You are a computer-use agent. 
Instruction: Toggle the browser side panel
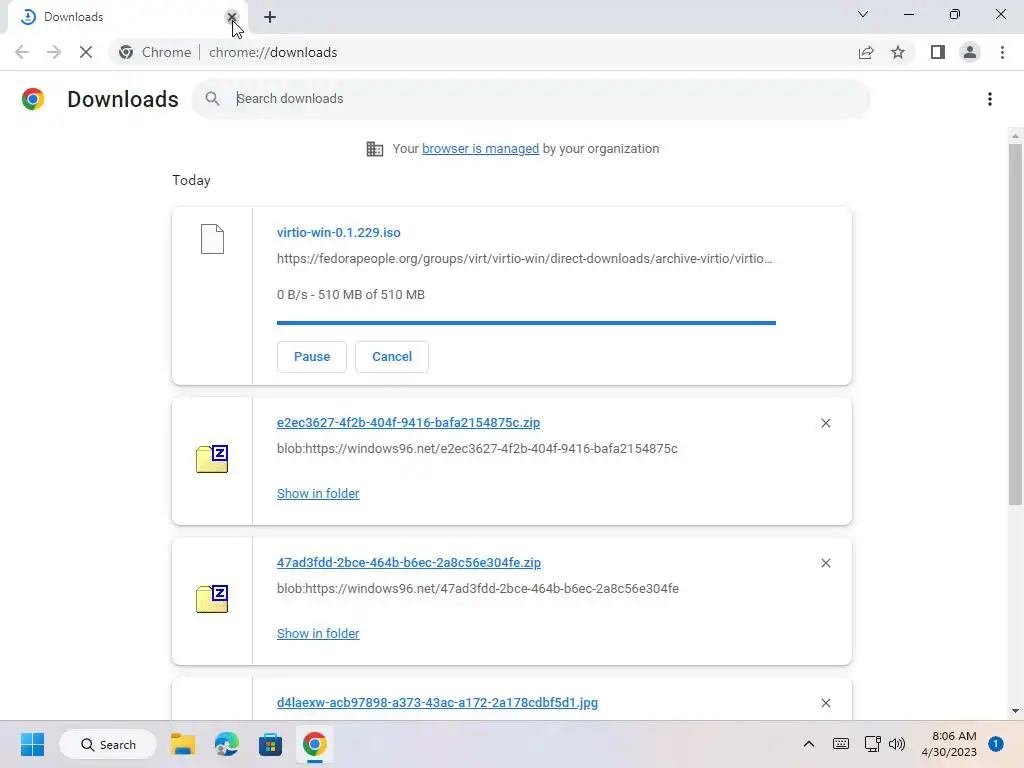pos(938,52)
